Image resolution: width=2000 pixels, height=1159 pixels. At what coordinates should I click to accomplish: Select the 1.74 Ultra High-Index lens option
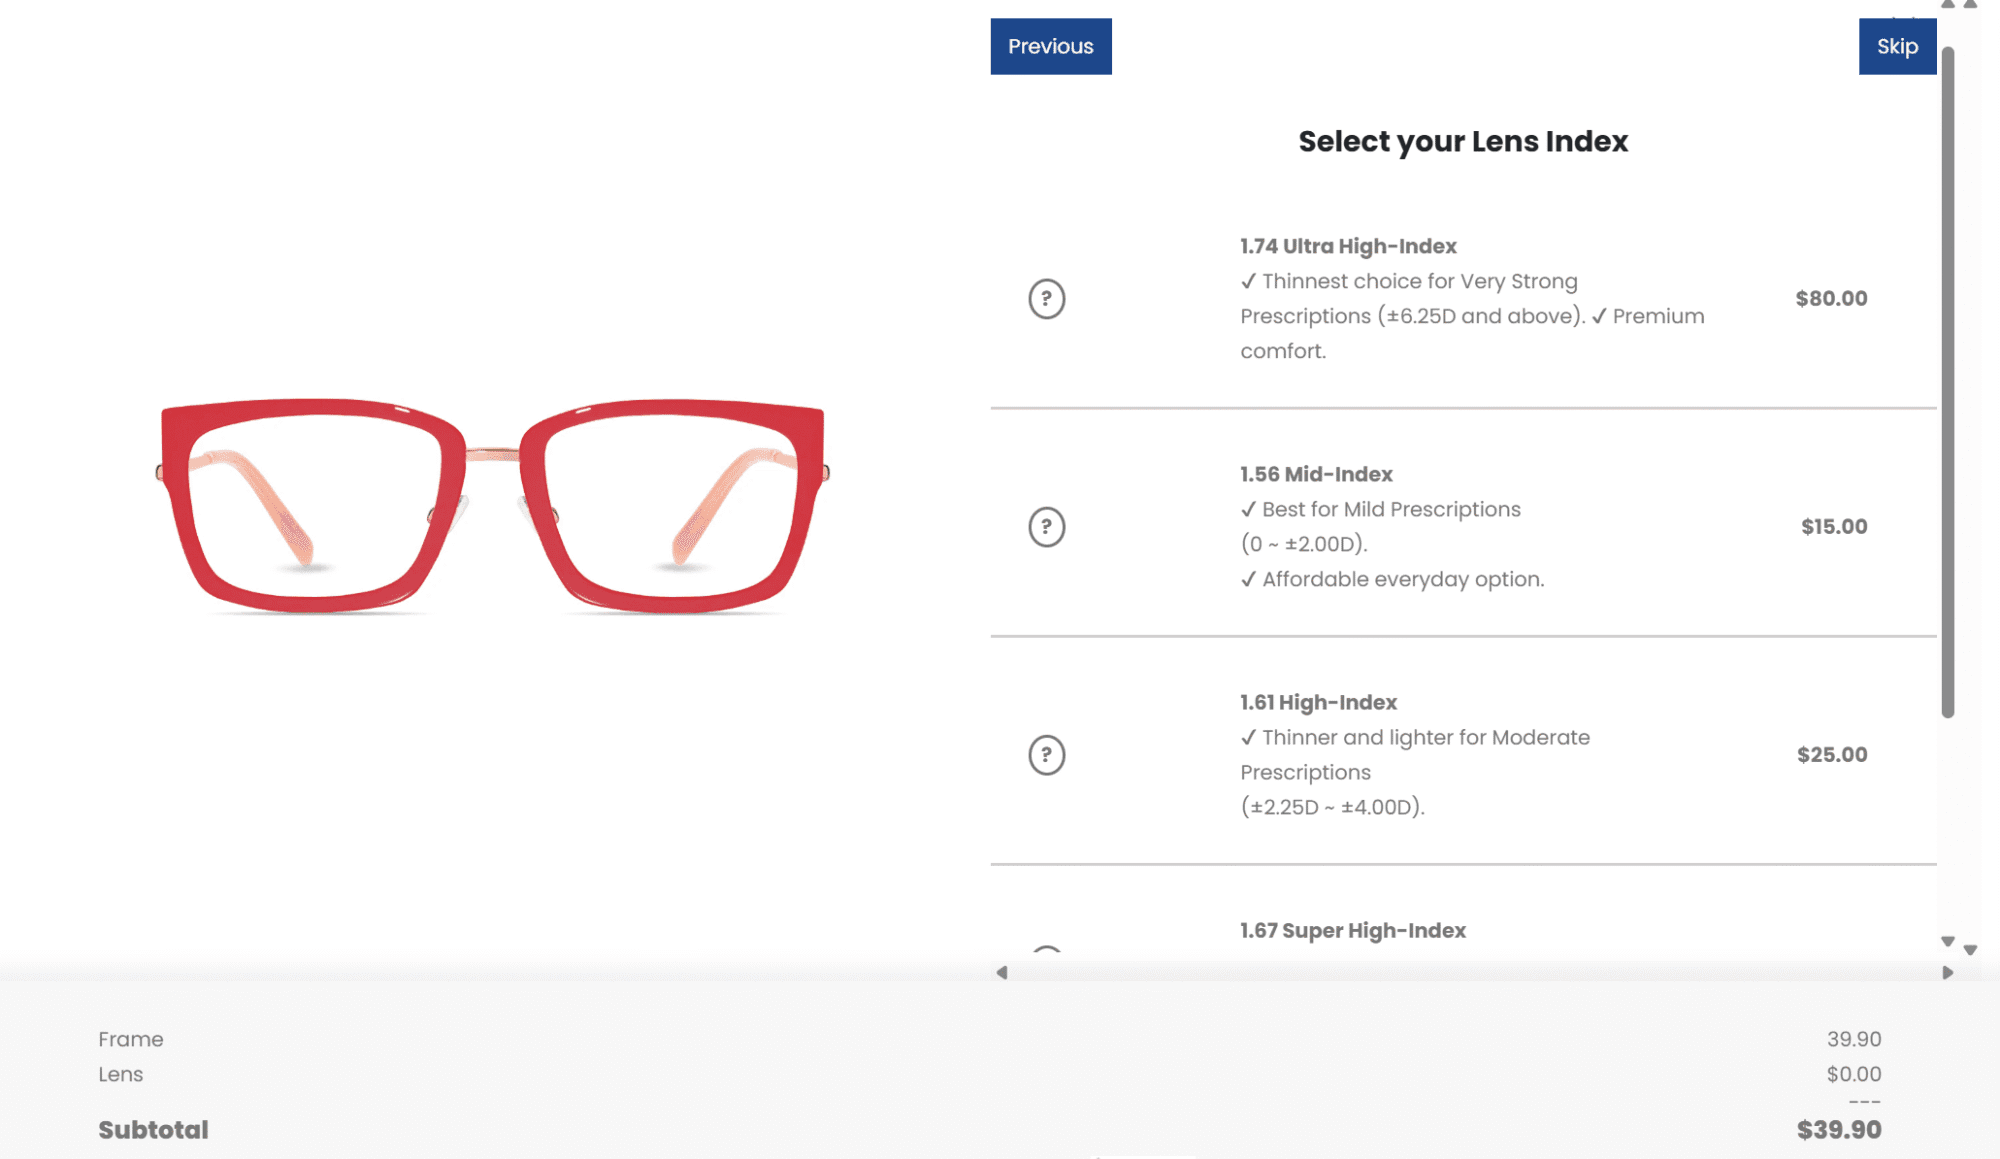pyautogui.click(x=1348, y=247)
